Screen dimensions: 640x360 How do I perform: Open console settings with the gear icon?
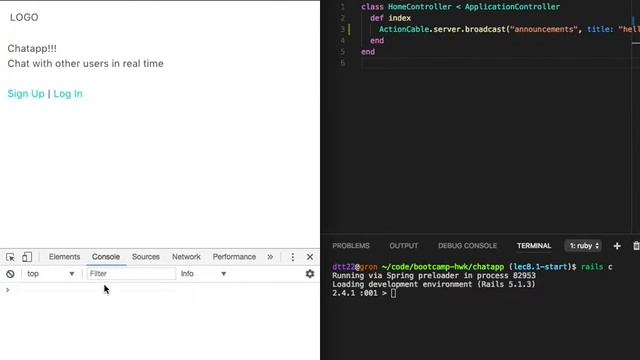pyautogui.click(x=310, y=273)
